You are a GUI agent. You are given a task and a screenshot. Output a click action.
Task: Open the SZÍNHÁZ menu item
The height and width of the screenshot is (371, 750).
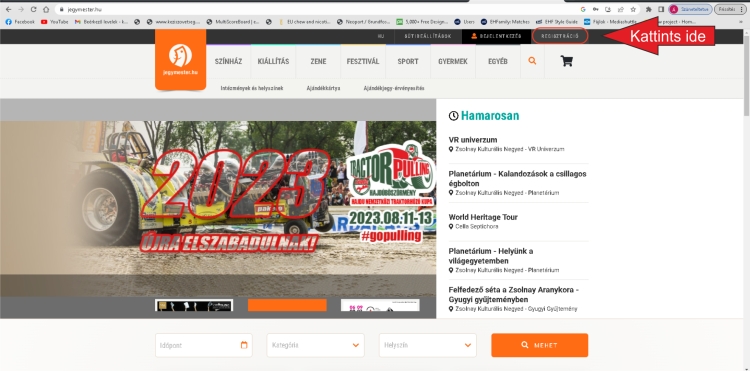click(229, 61)
